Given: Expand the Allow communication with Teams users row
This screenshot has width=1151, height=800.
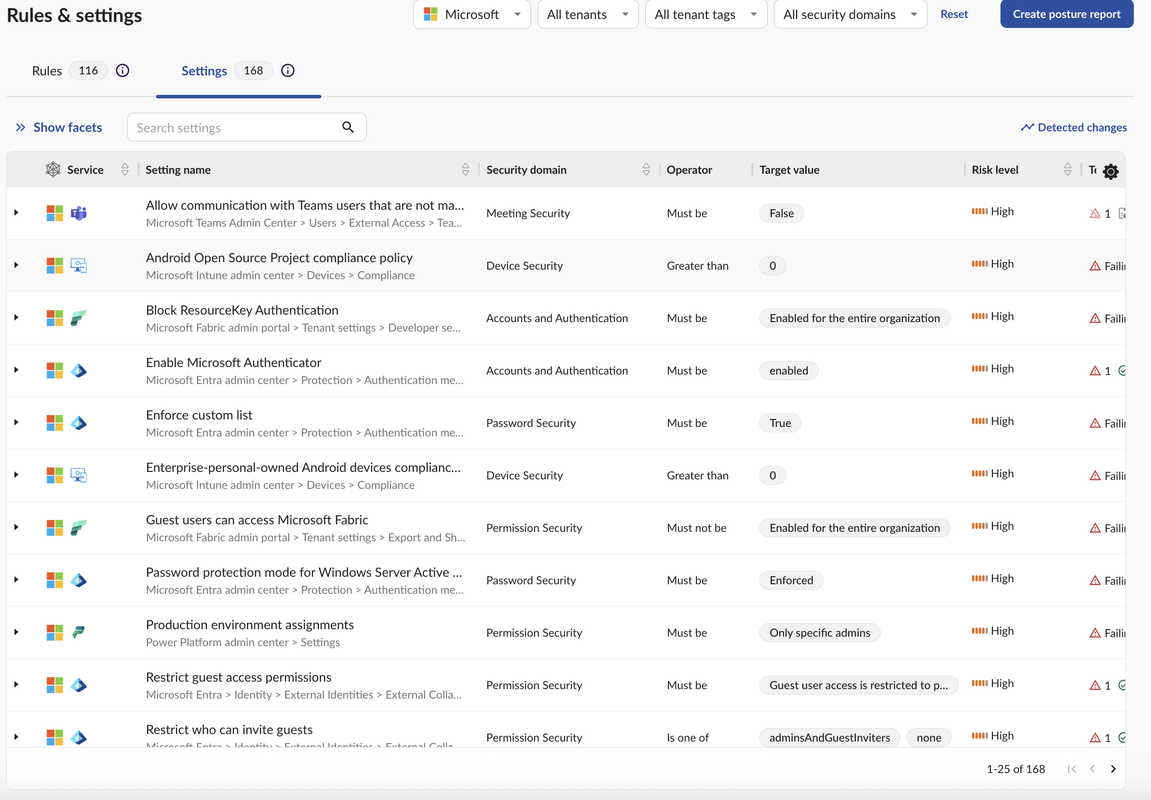Looking at the screenshot, I should coord(16,213).
